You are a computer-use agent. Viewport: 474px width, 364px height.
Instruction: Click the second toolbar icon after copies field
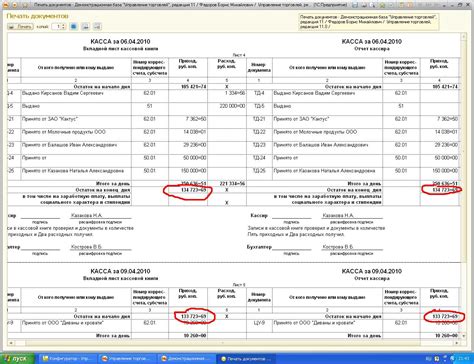click(86, 26)
